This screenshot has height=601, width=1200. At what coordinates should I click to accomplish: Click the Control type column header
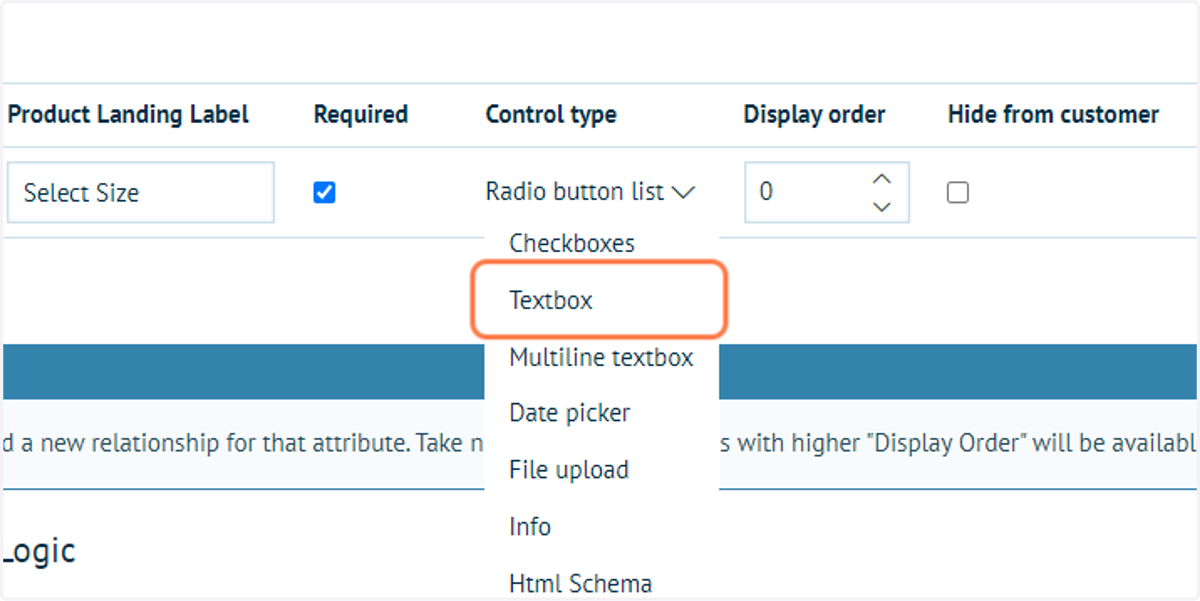pos(551,115)
